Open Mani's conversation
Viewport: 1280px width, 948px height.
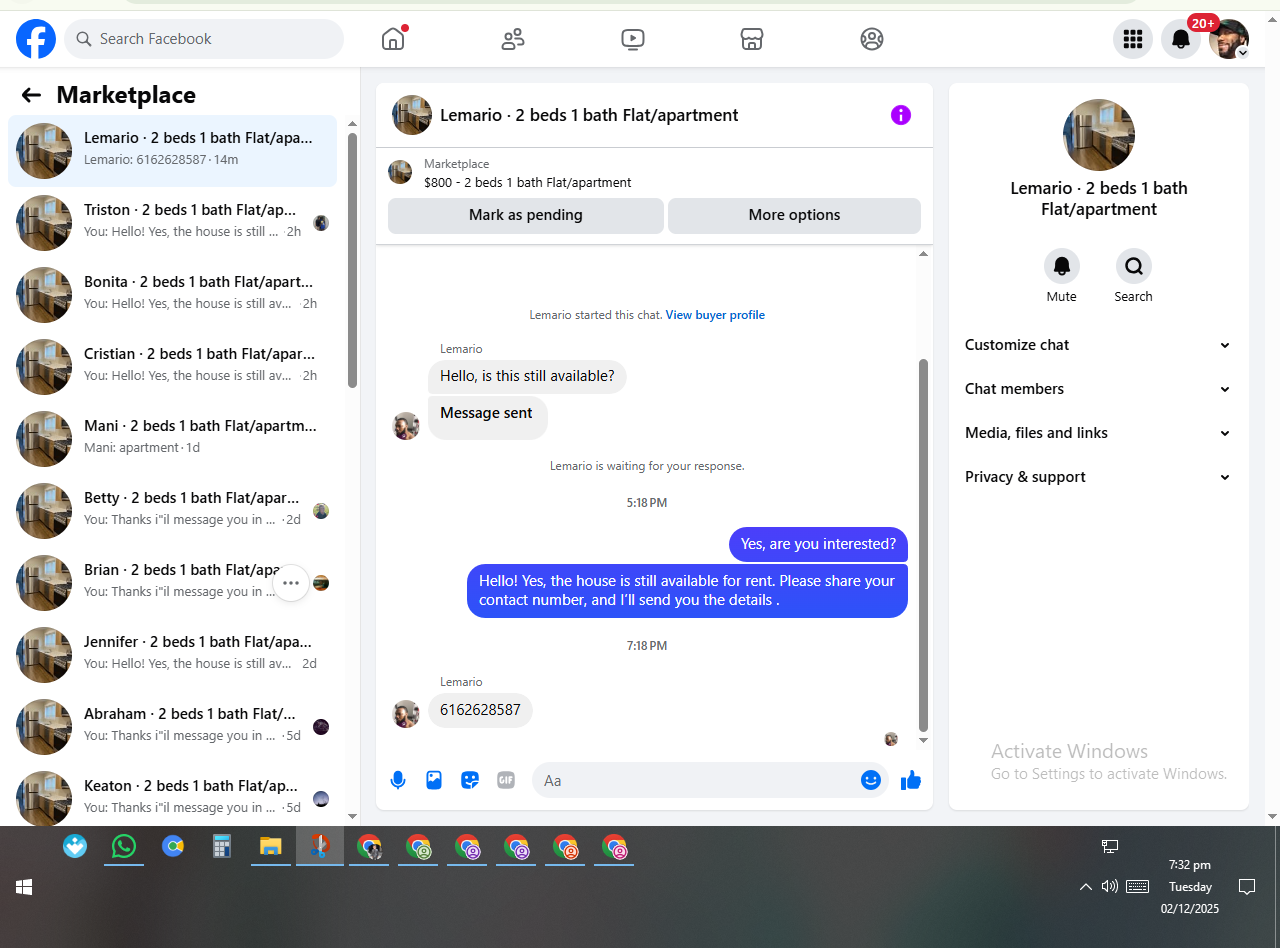point(172,439)
